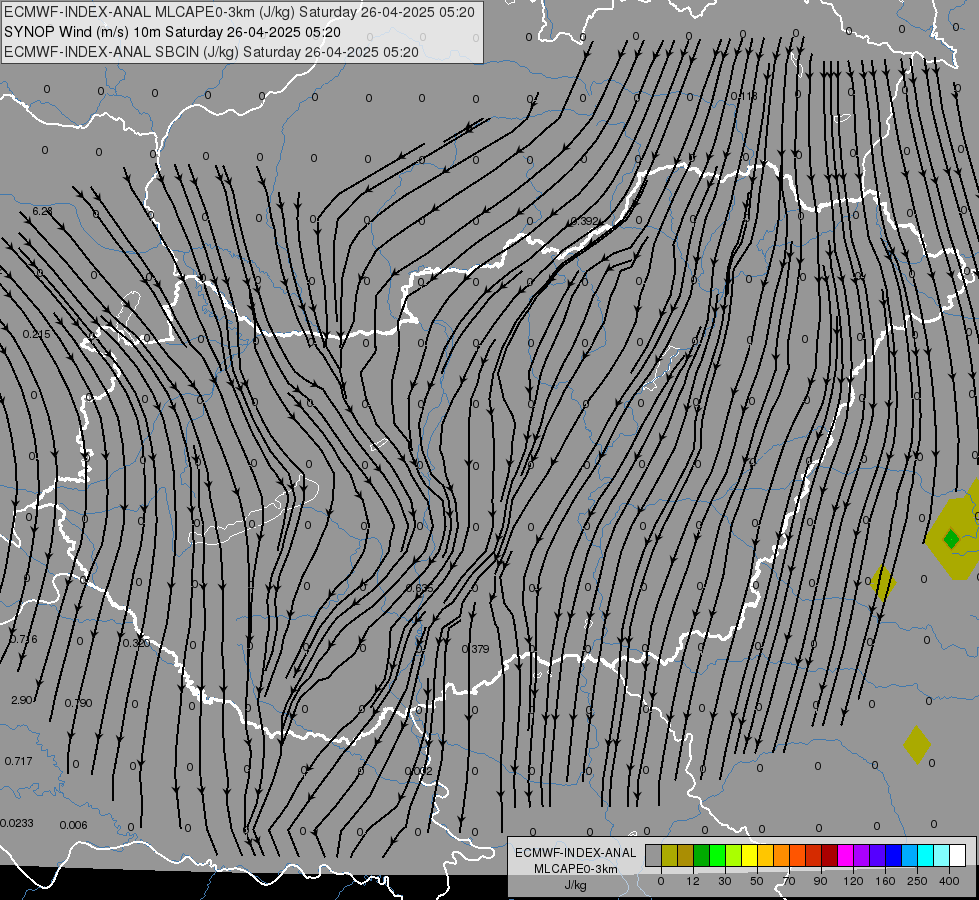Image resolution: width=979 pixels, height=900 pixels.
Task: Select the bright green legend swatch
Action: [x=717, y=855]
